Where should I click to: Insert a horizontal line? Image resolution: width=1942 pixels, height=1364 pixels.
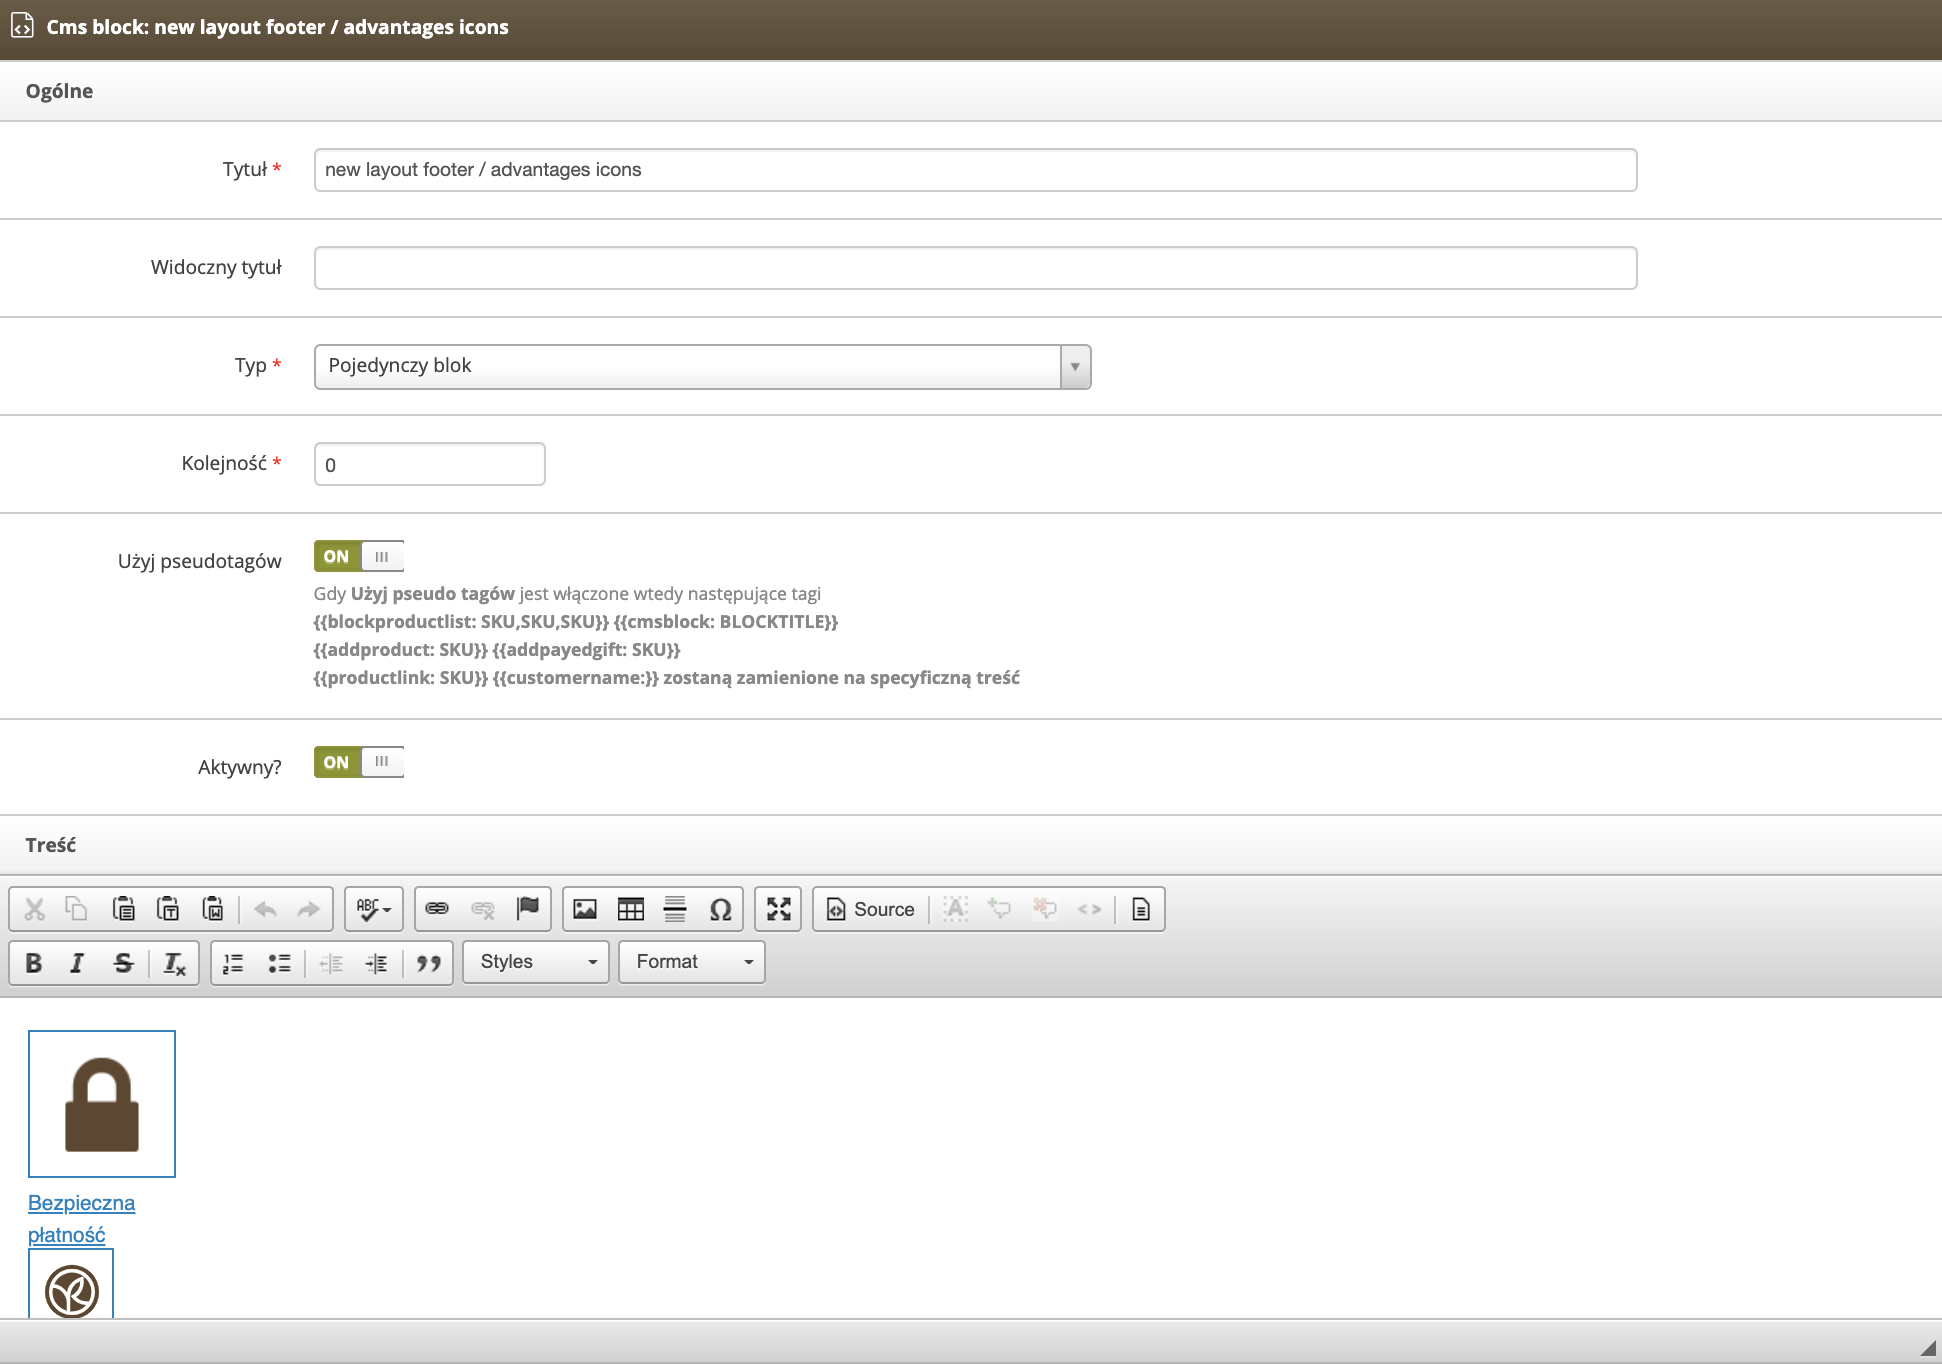tap(675, 909)
